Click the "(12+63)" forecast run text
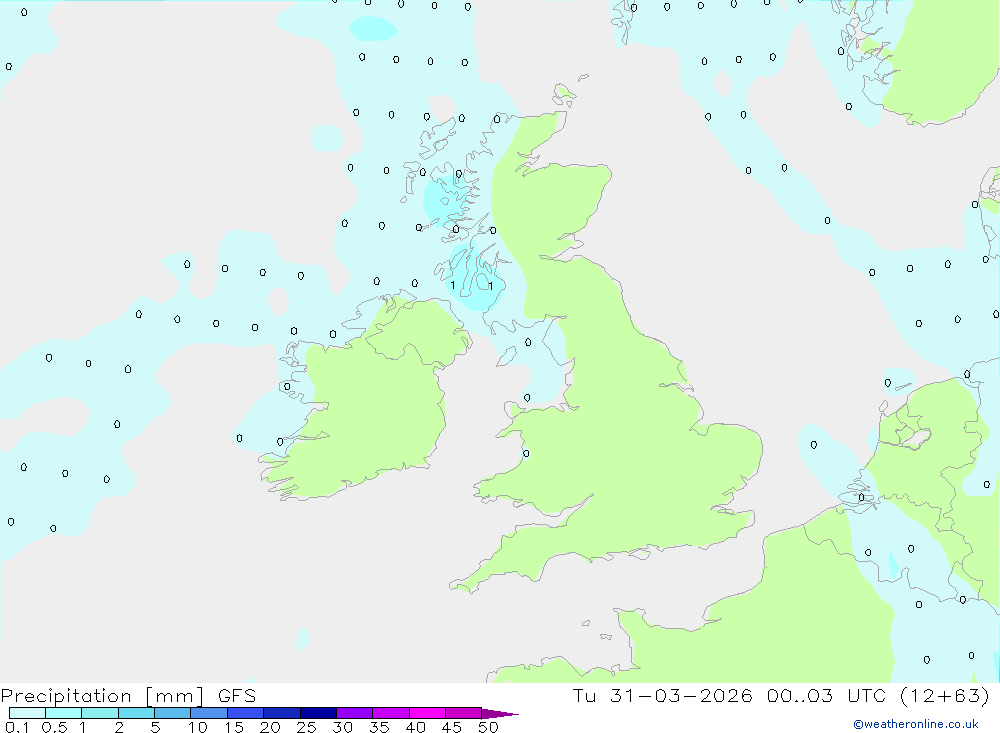Image resolution: width=1000 pixels, height=733 pixels. pyautogui.click(x=945, y=695)
